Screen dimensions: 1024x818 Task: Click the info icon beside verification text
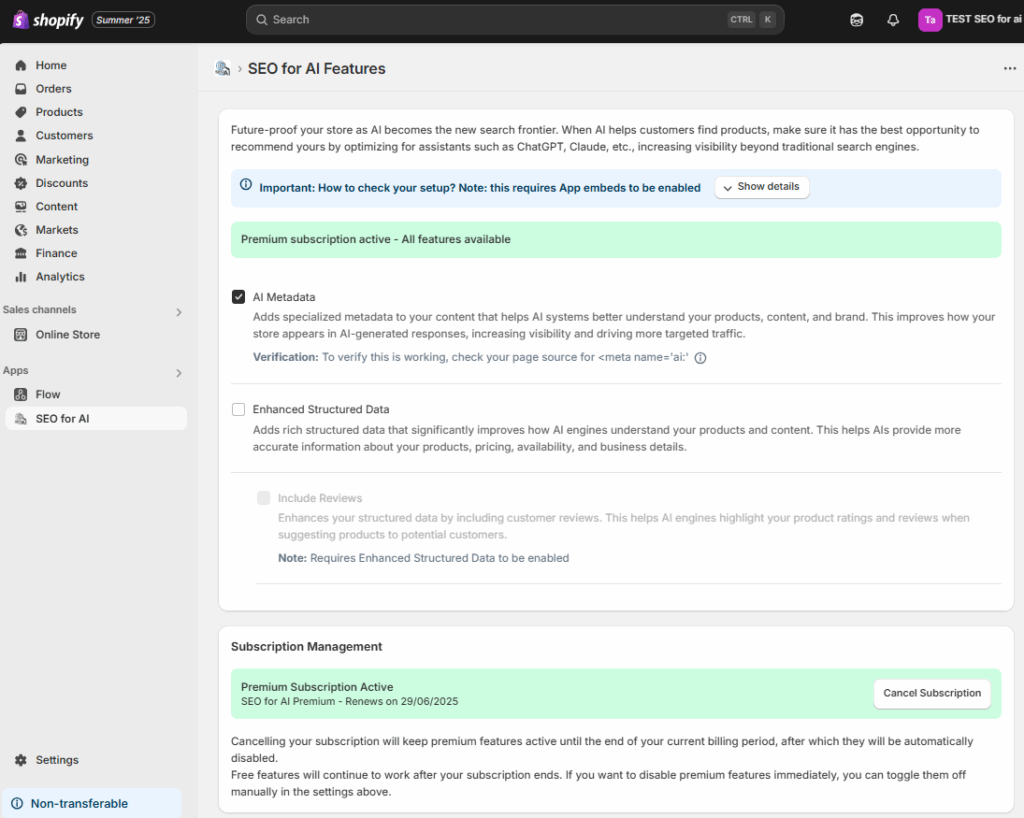pos(700,358)
